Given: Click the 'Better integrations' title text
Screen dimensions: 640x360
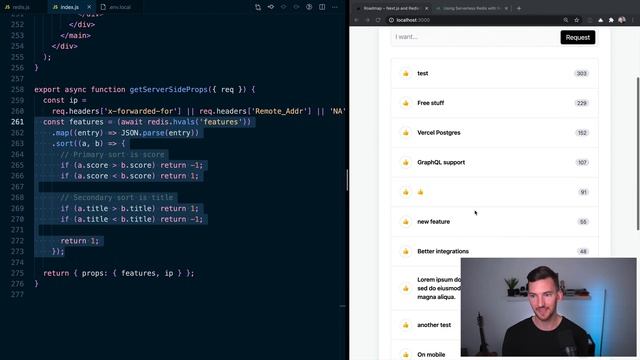Looking at the screenshot, I should coord(443,251).
